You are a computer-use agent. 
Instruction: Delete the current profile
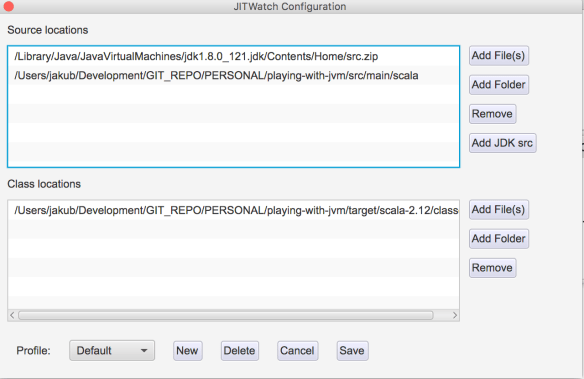pos(239,351)
